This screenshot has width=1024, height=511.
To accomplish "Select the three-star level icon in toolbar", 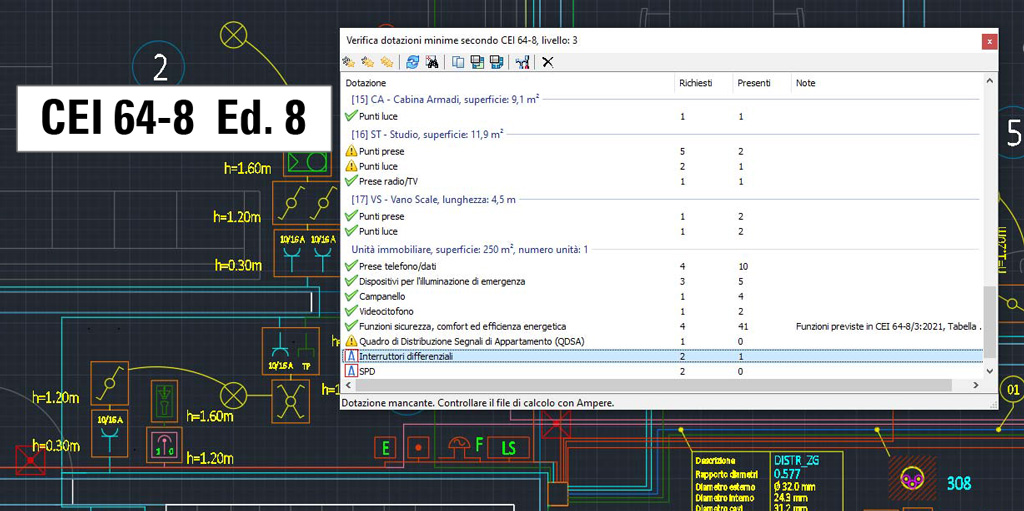I will tap(387, 62).
